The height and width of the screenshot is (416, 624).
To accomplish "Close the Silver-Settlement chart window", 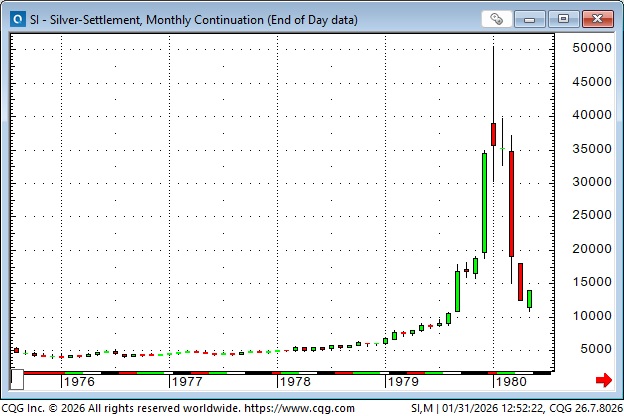I will pos(596,18).
